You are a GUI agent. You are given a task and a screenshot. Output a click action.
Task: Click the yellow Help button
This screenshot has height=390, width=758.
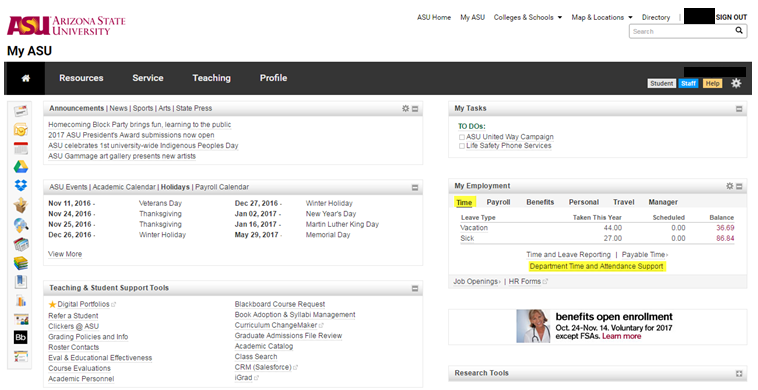tap(712, 84)
